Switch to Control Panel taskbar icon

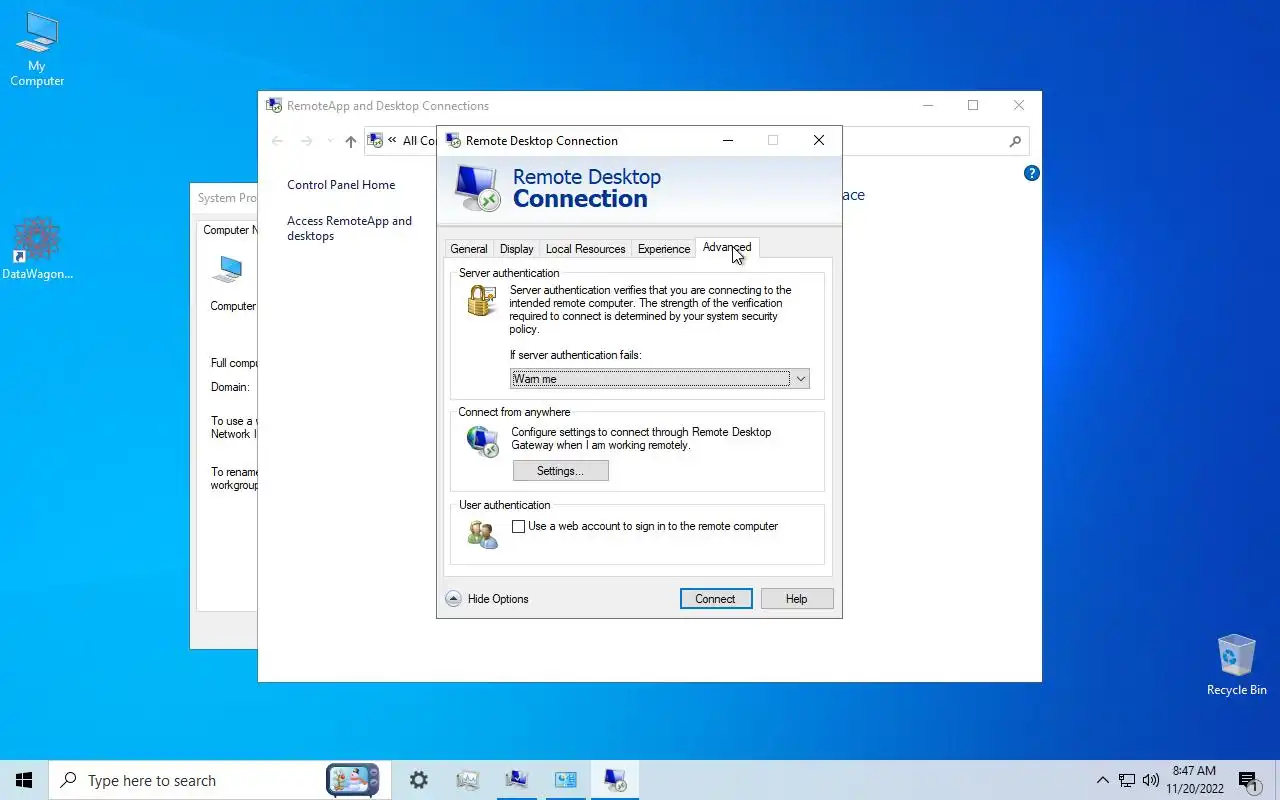566,780
